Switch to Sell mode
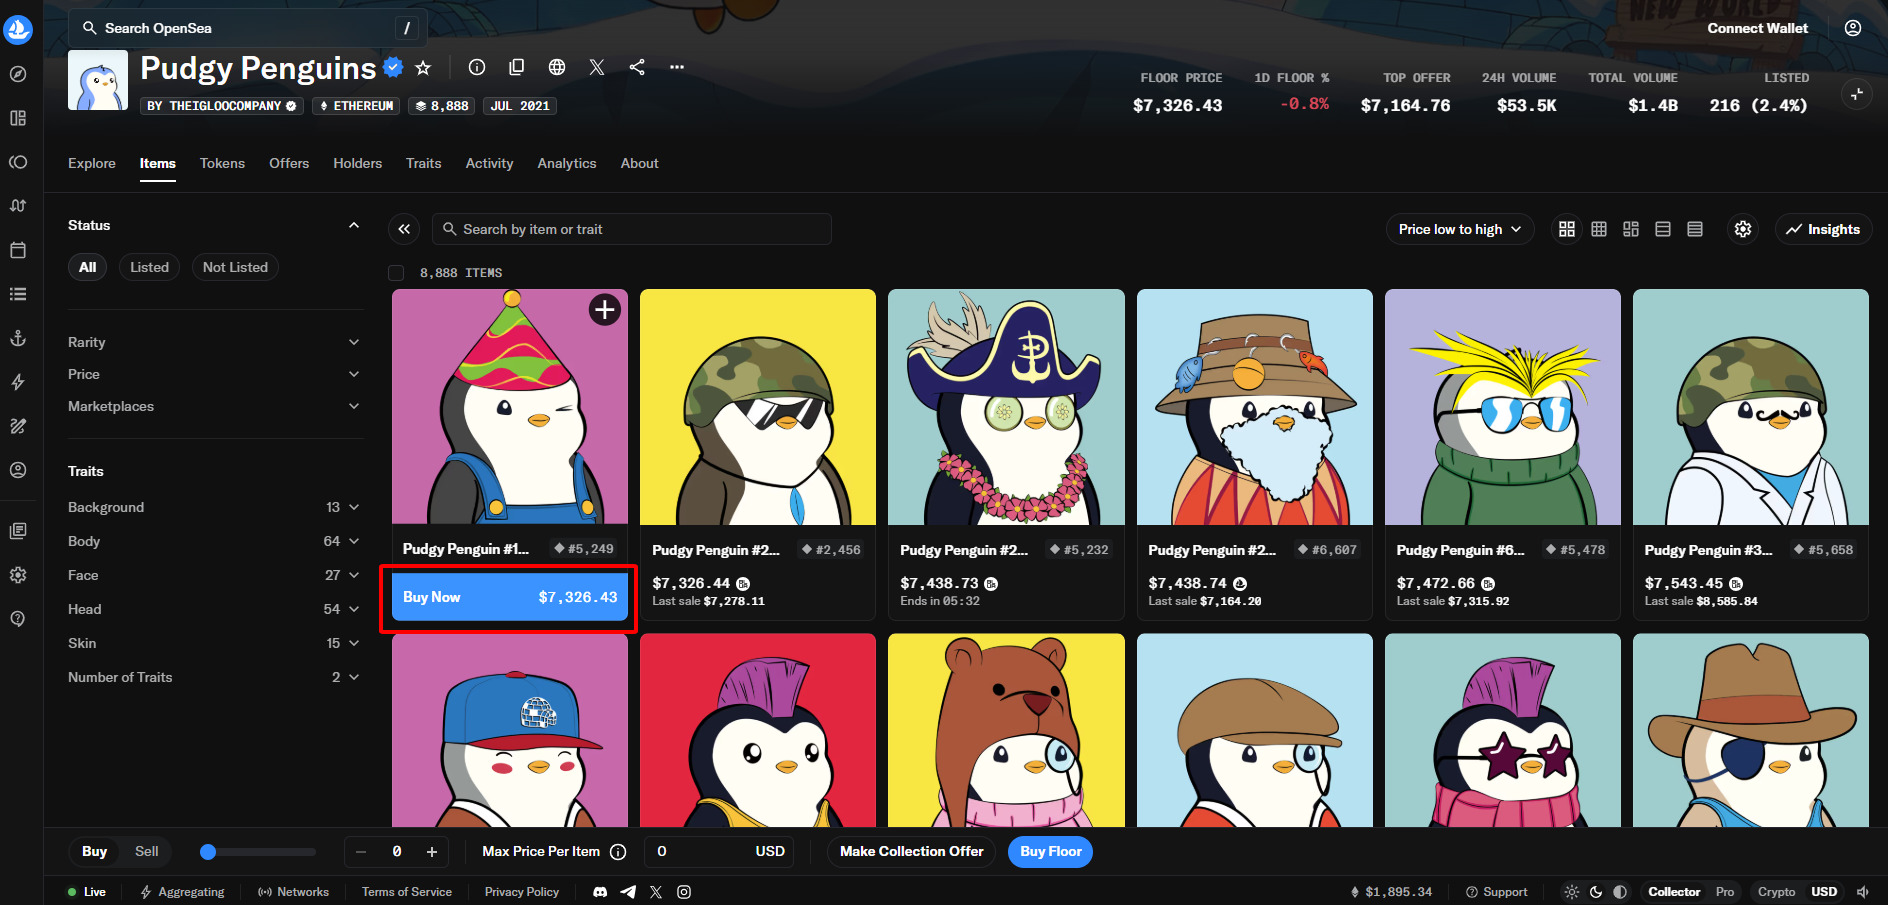The width and height of the screenshot is (1888, 905). point(147,852)
